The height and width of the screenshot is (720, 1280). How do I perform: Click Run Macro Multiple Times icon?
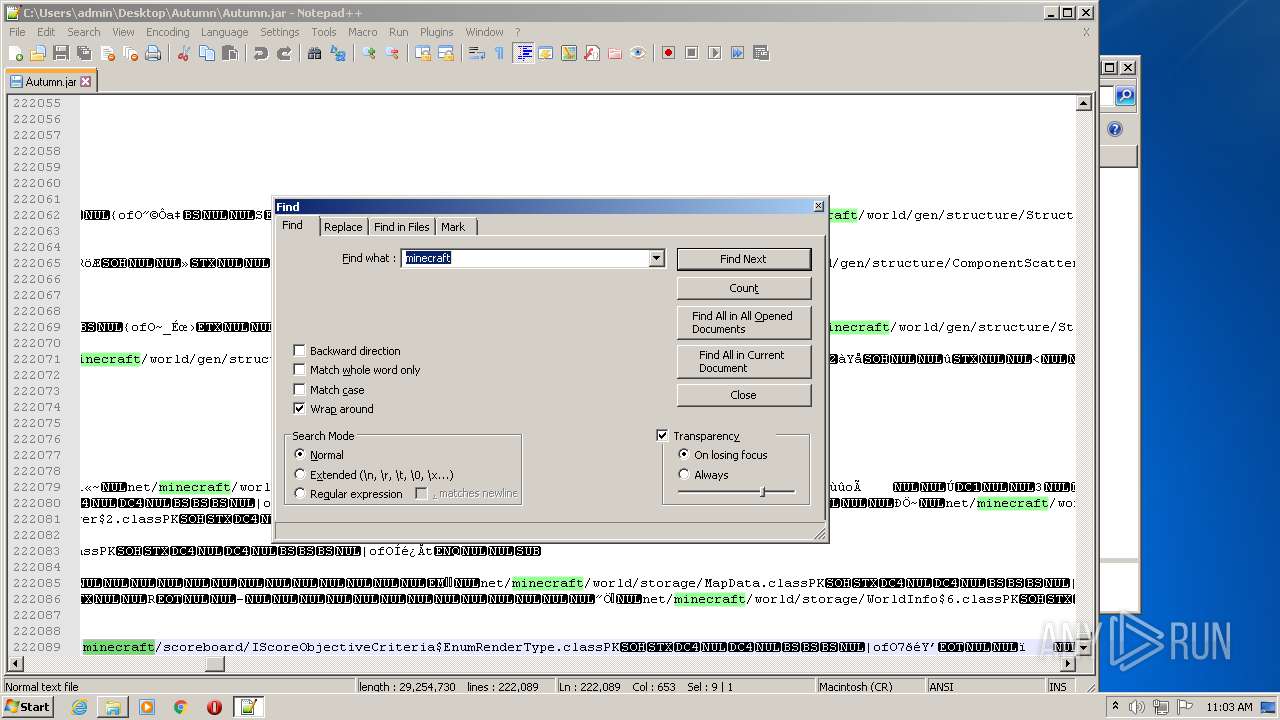pos(738,53)
